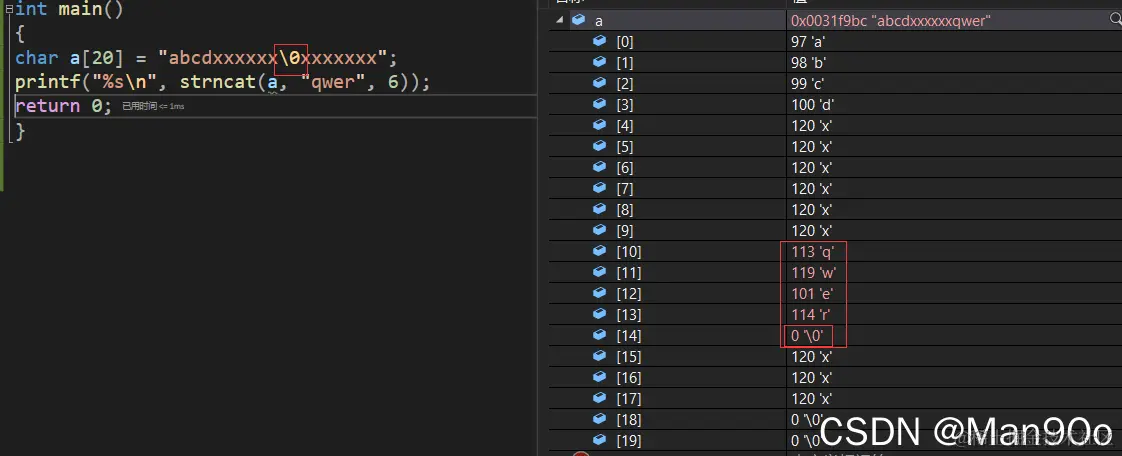Click the return 0; statement
Viewport: 1122px width, 456px height.
[64, 106]
